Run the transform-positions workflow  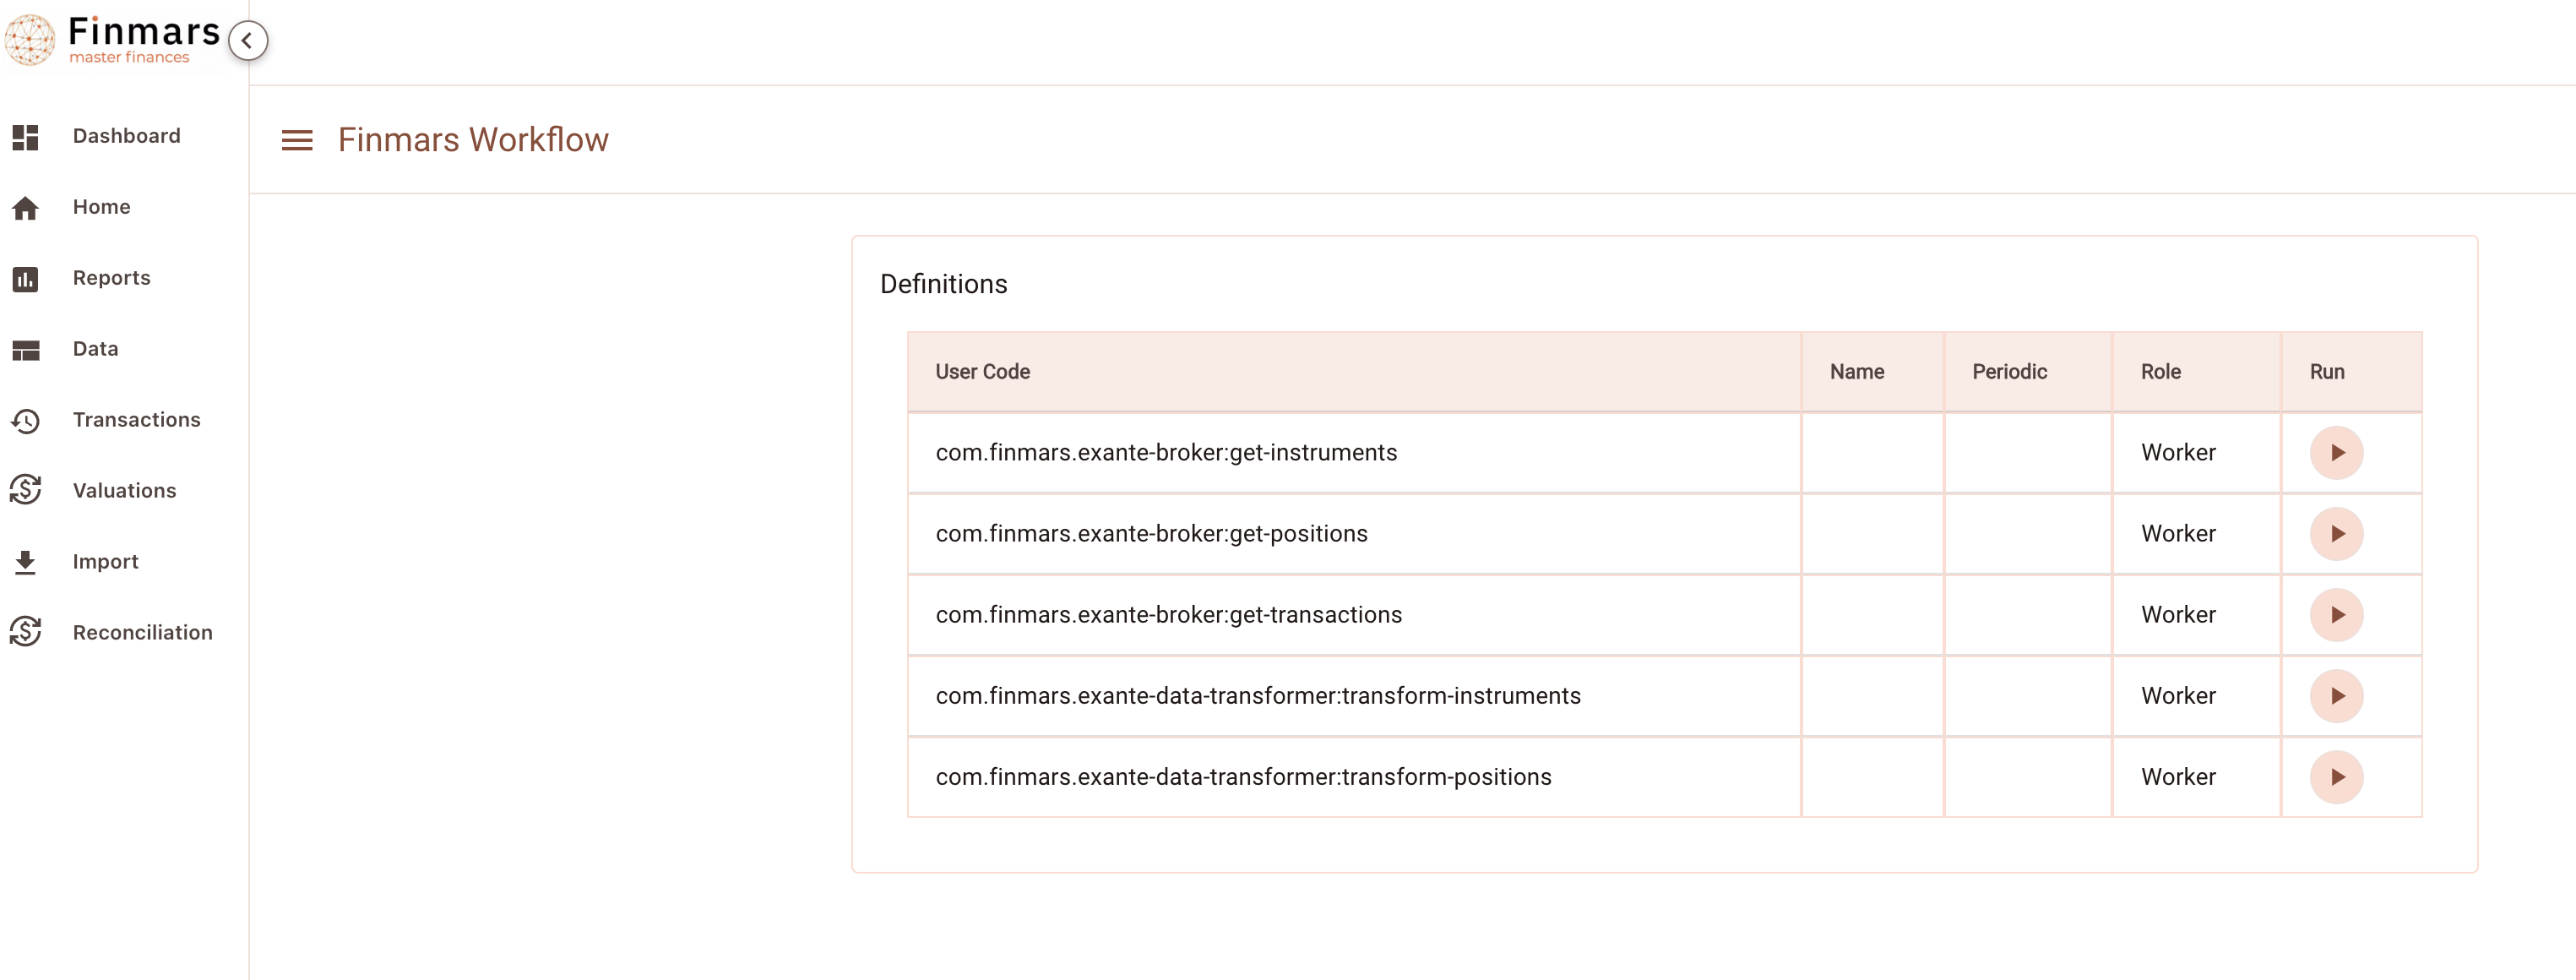pos(2336,777)
